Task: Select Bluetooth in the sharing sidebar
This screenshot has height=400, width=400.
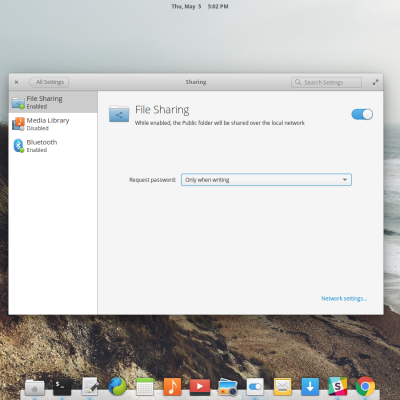Action: coord(53,146)
